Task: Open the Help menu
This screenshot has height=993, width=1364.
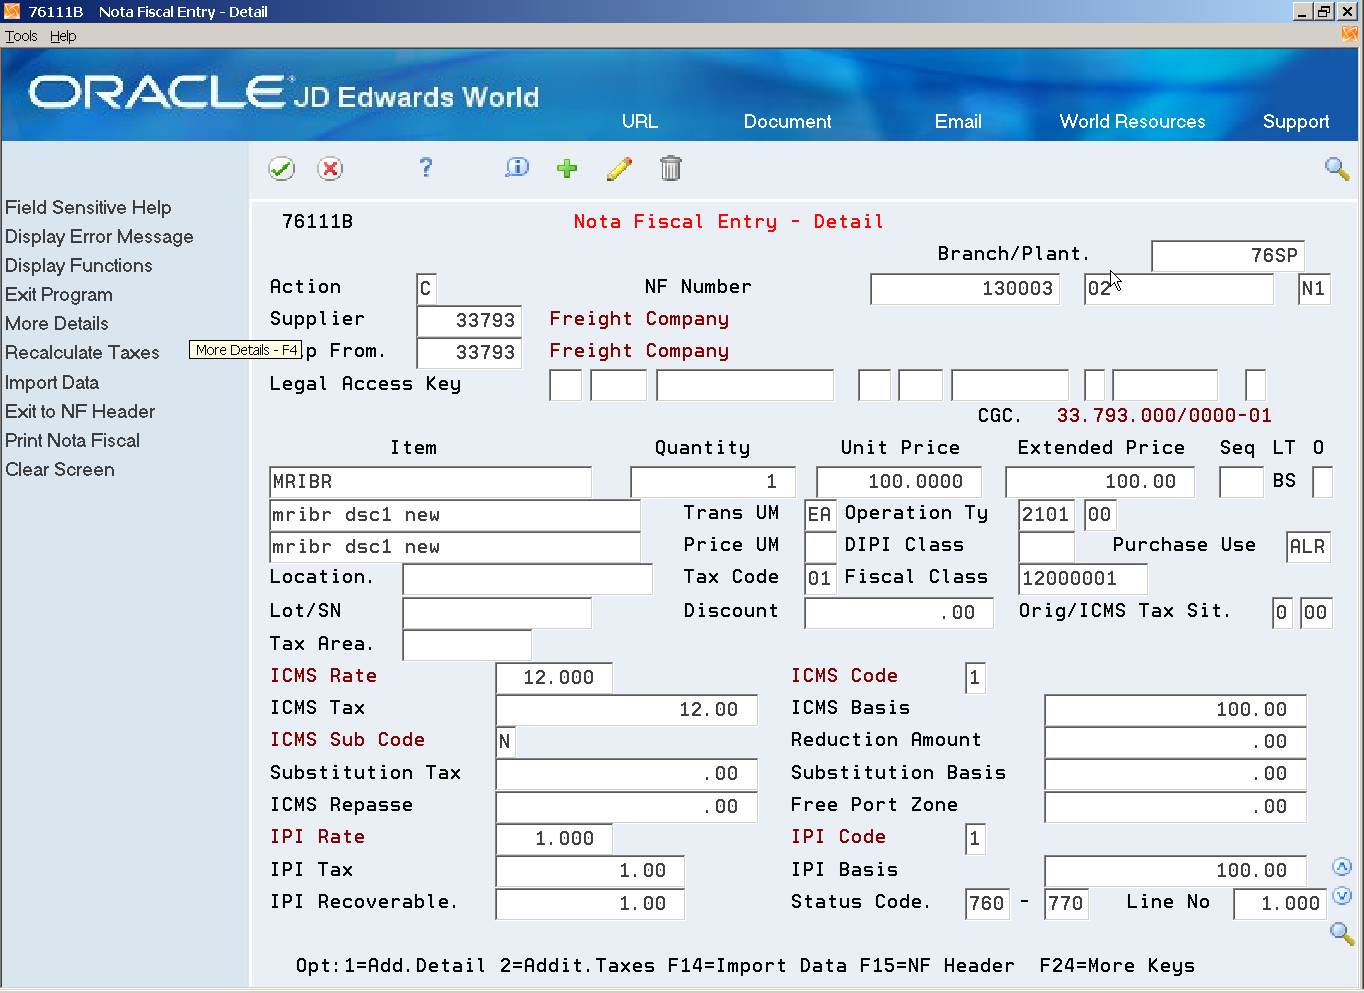Action: point(63,36)
